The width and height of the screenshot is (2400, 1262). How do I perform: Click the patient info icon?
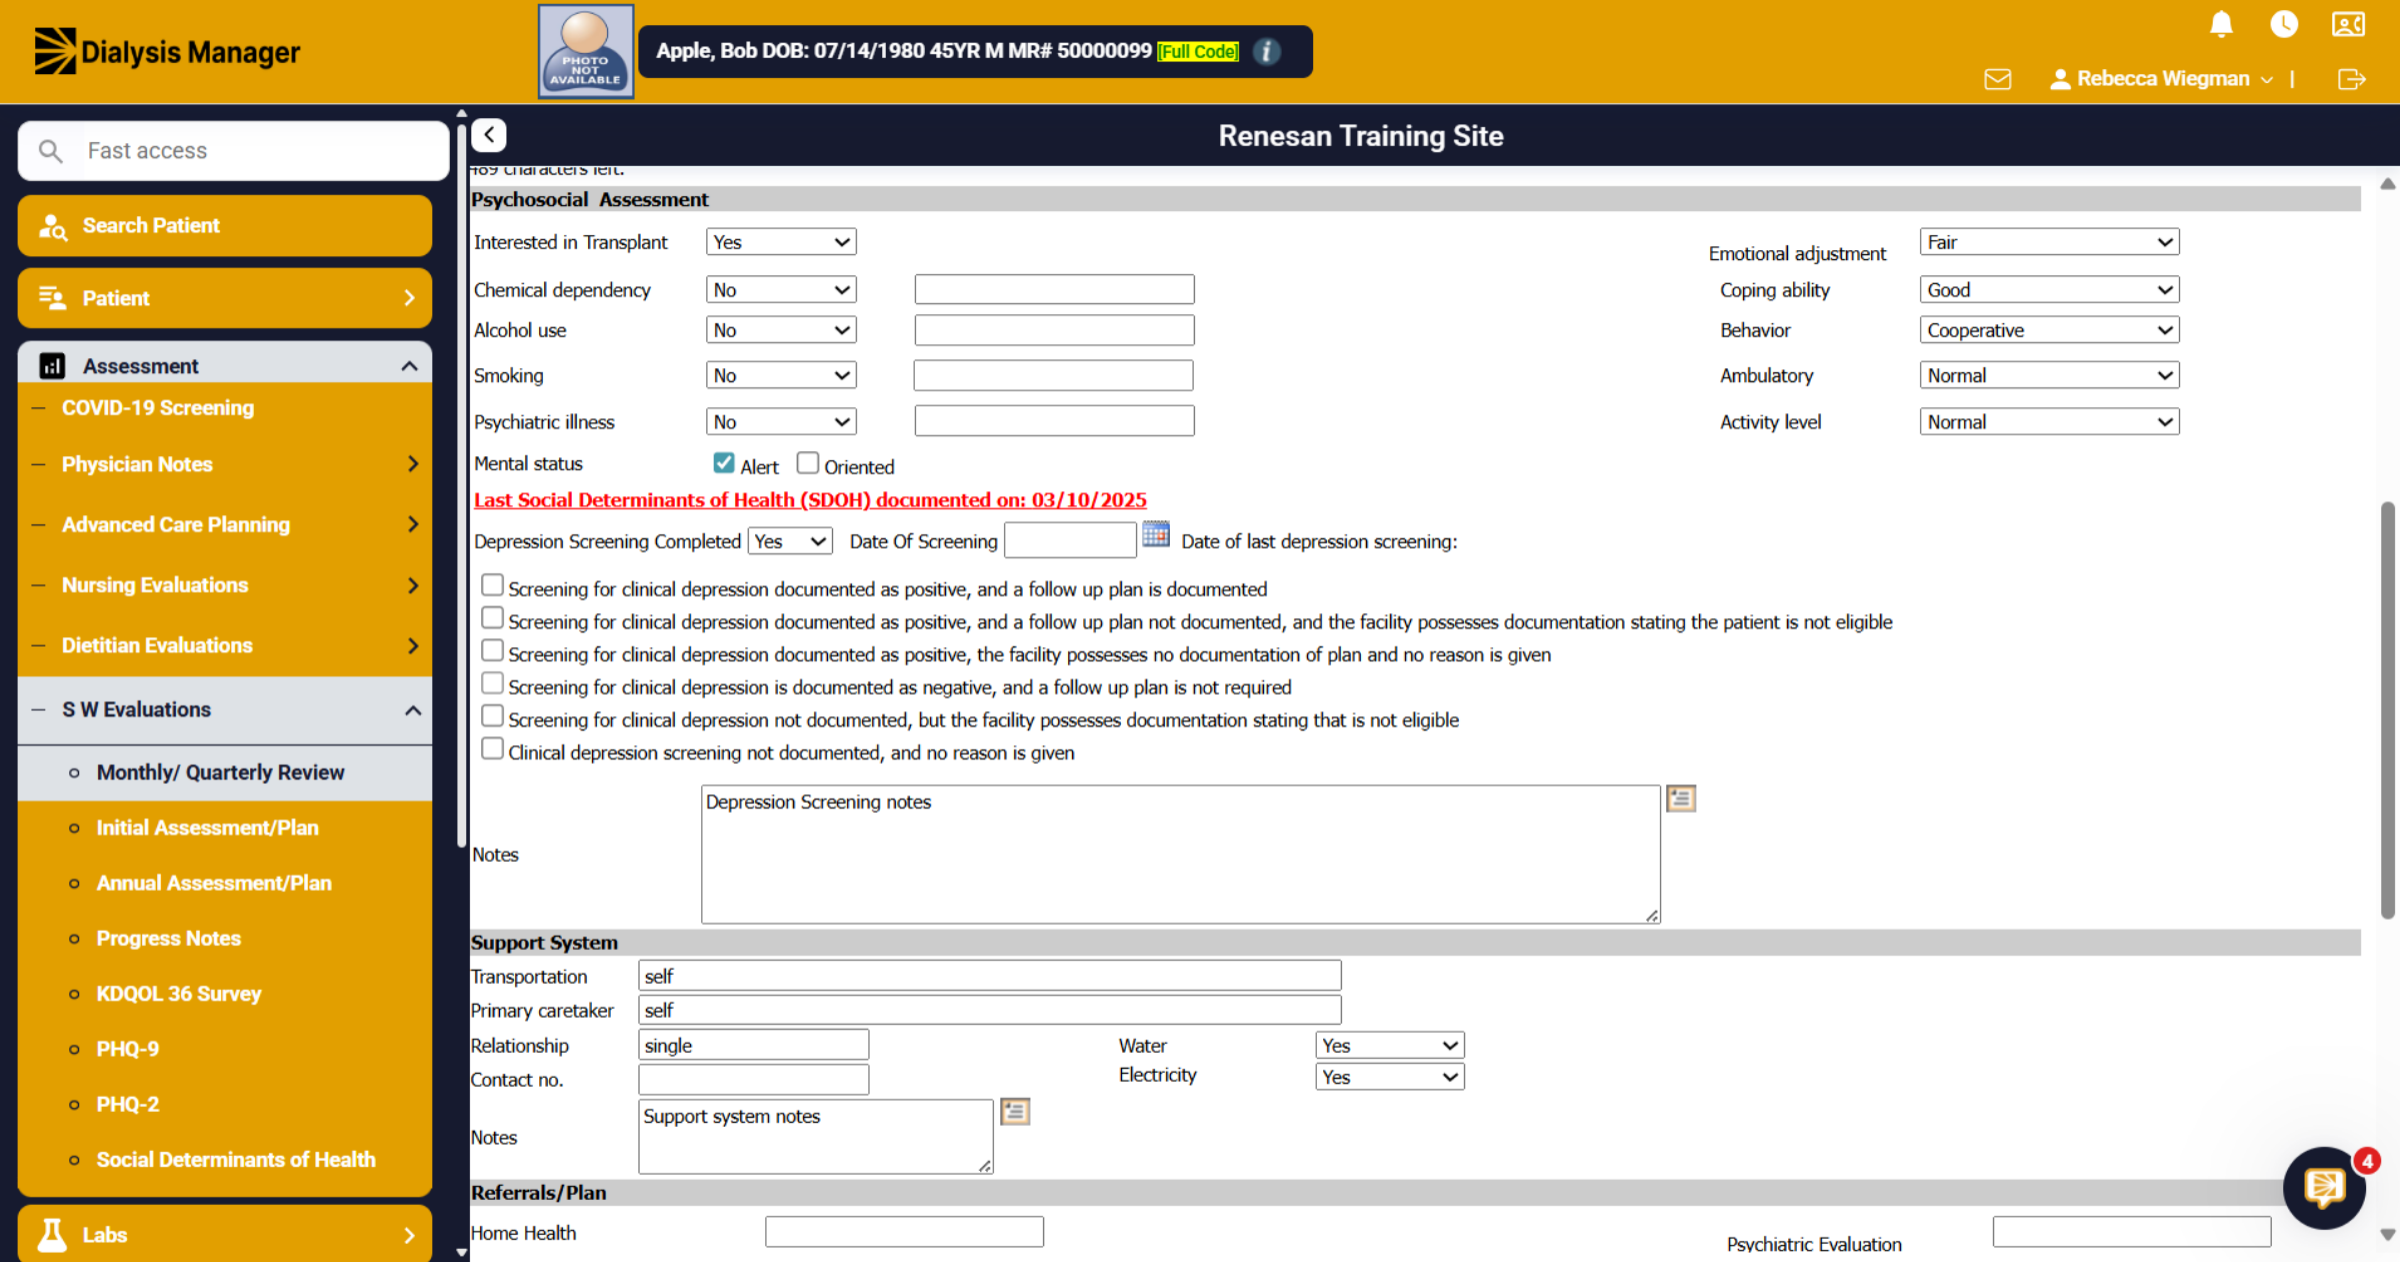click(x=1267, y=51)
